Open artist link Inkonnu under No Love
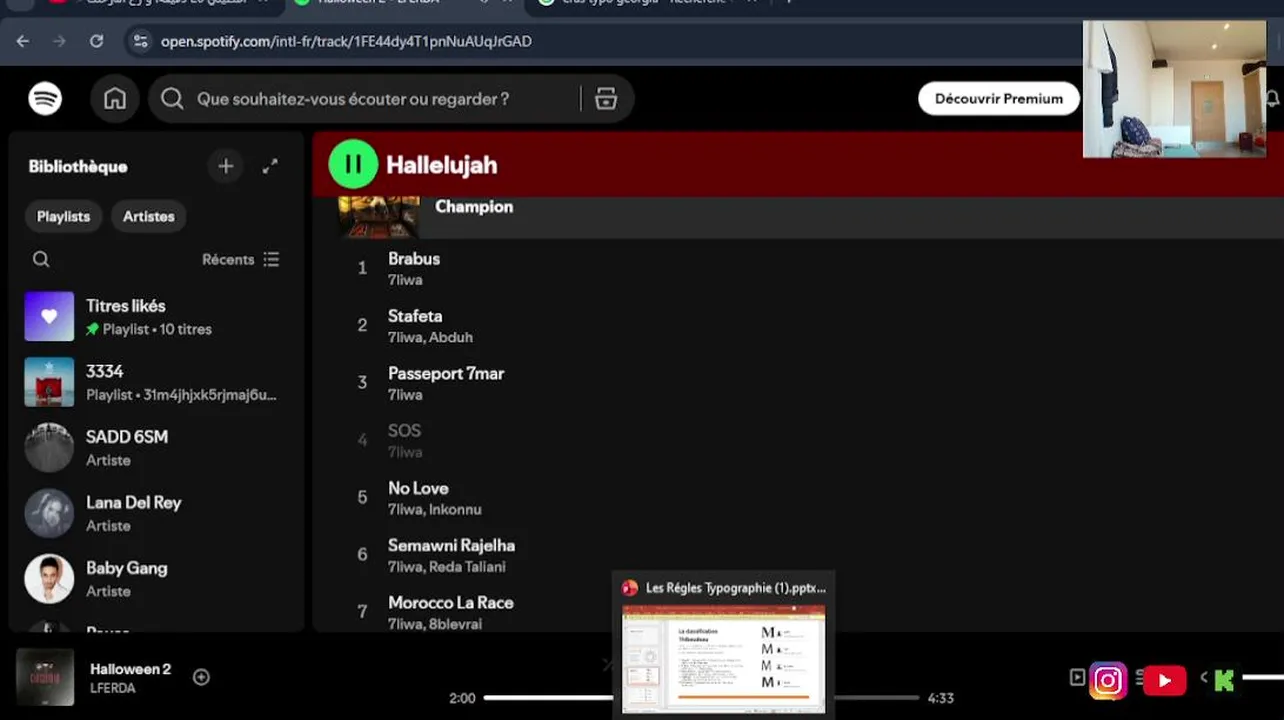This screenshot has width=1284, height=720. click(x=455, y=509)
